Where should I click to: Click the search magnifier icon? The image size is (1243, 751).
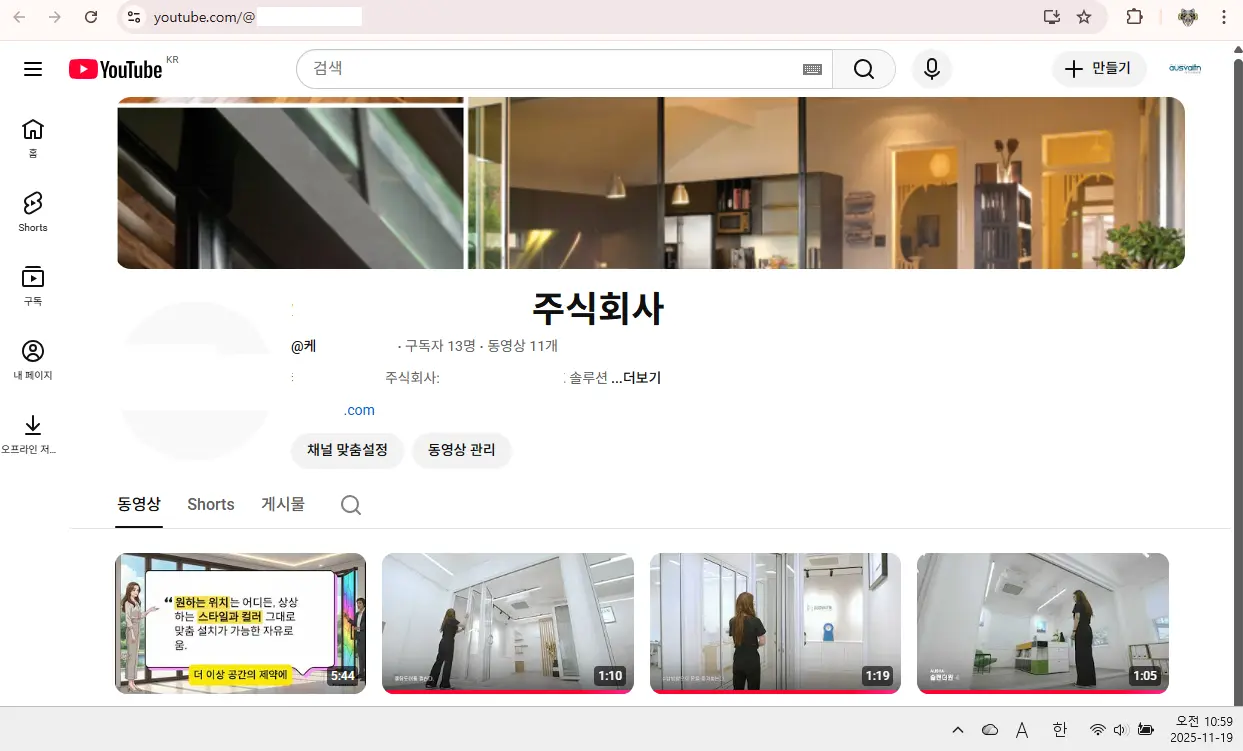pyautogui.click(x=863, y=68)
